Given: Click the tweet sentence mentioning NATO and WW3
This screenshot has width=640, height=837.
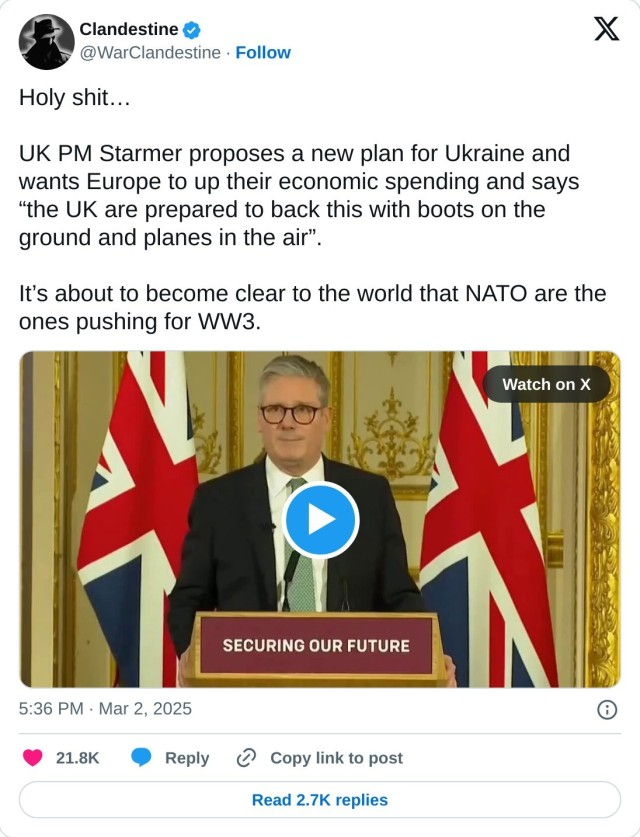Looking at the screenshot, I should click(x=312, y=307).
